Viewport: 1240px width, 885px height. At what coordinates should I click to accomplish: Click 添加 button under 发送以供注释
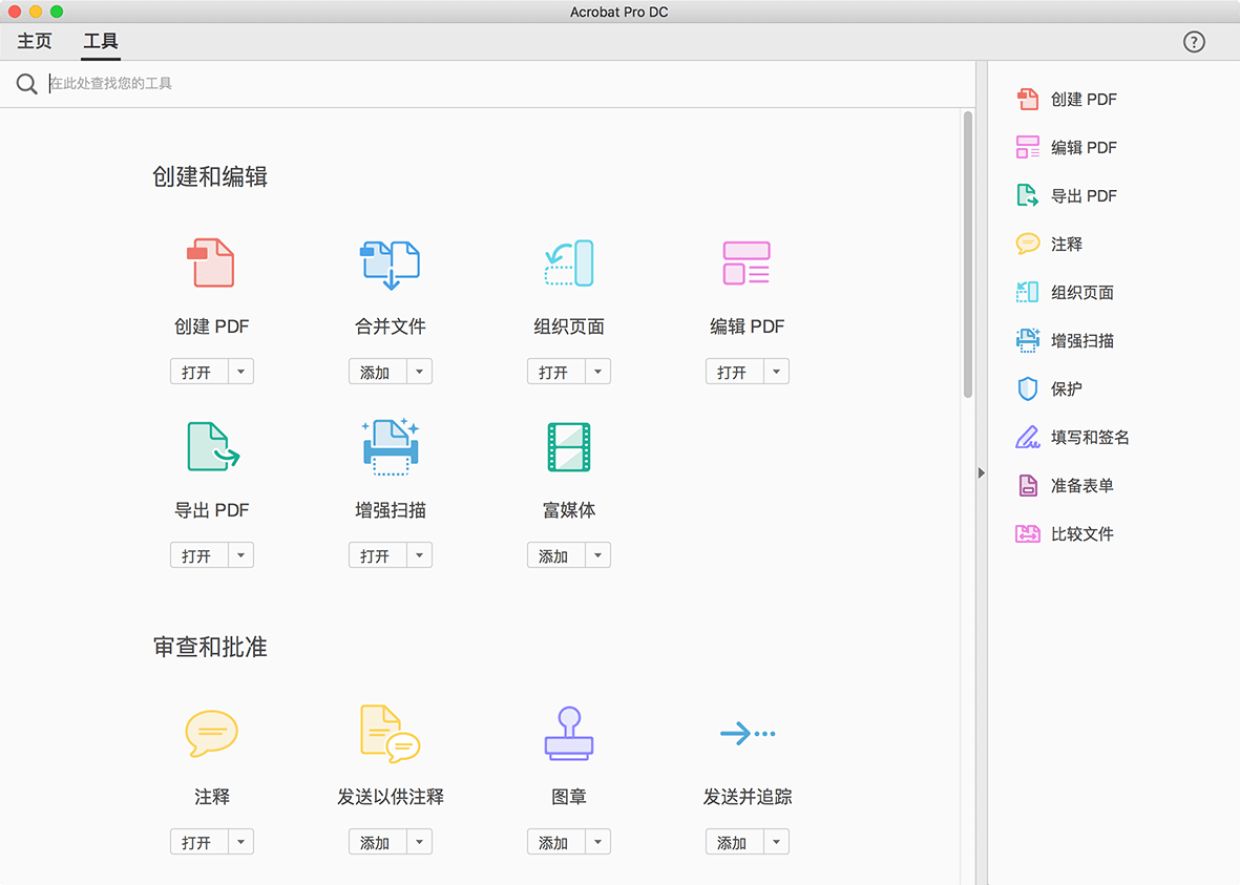[378, 842]
